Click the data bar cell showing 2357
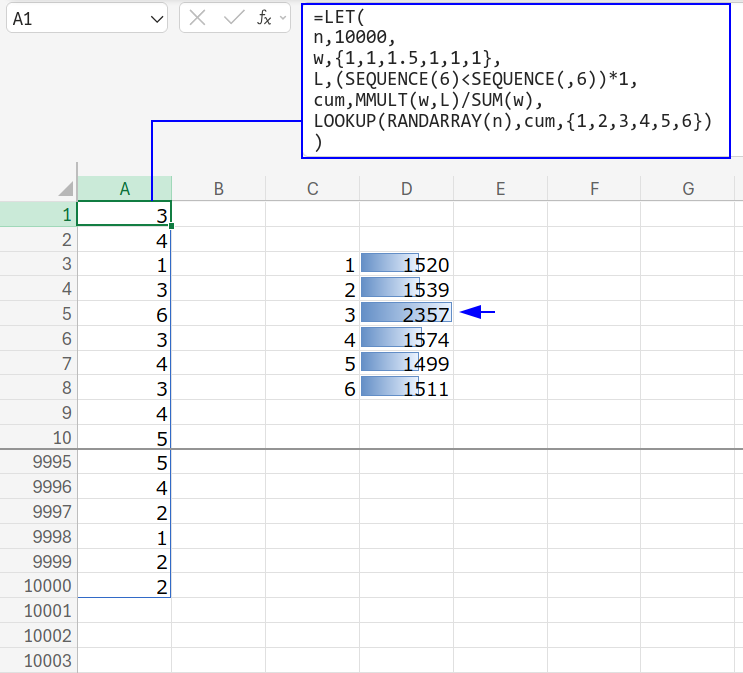743x673 pixels. pos(406,314)
